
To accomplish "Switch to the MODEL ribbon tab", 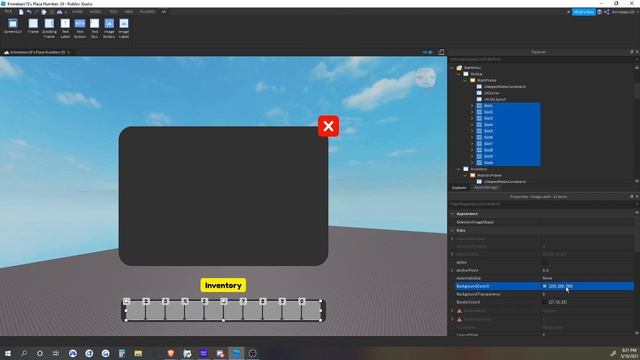I will point(96,12).
